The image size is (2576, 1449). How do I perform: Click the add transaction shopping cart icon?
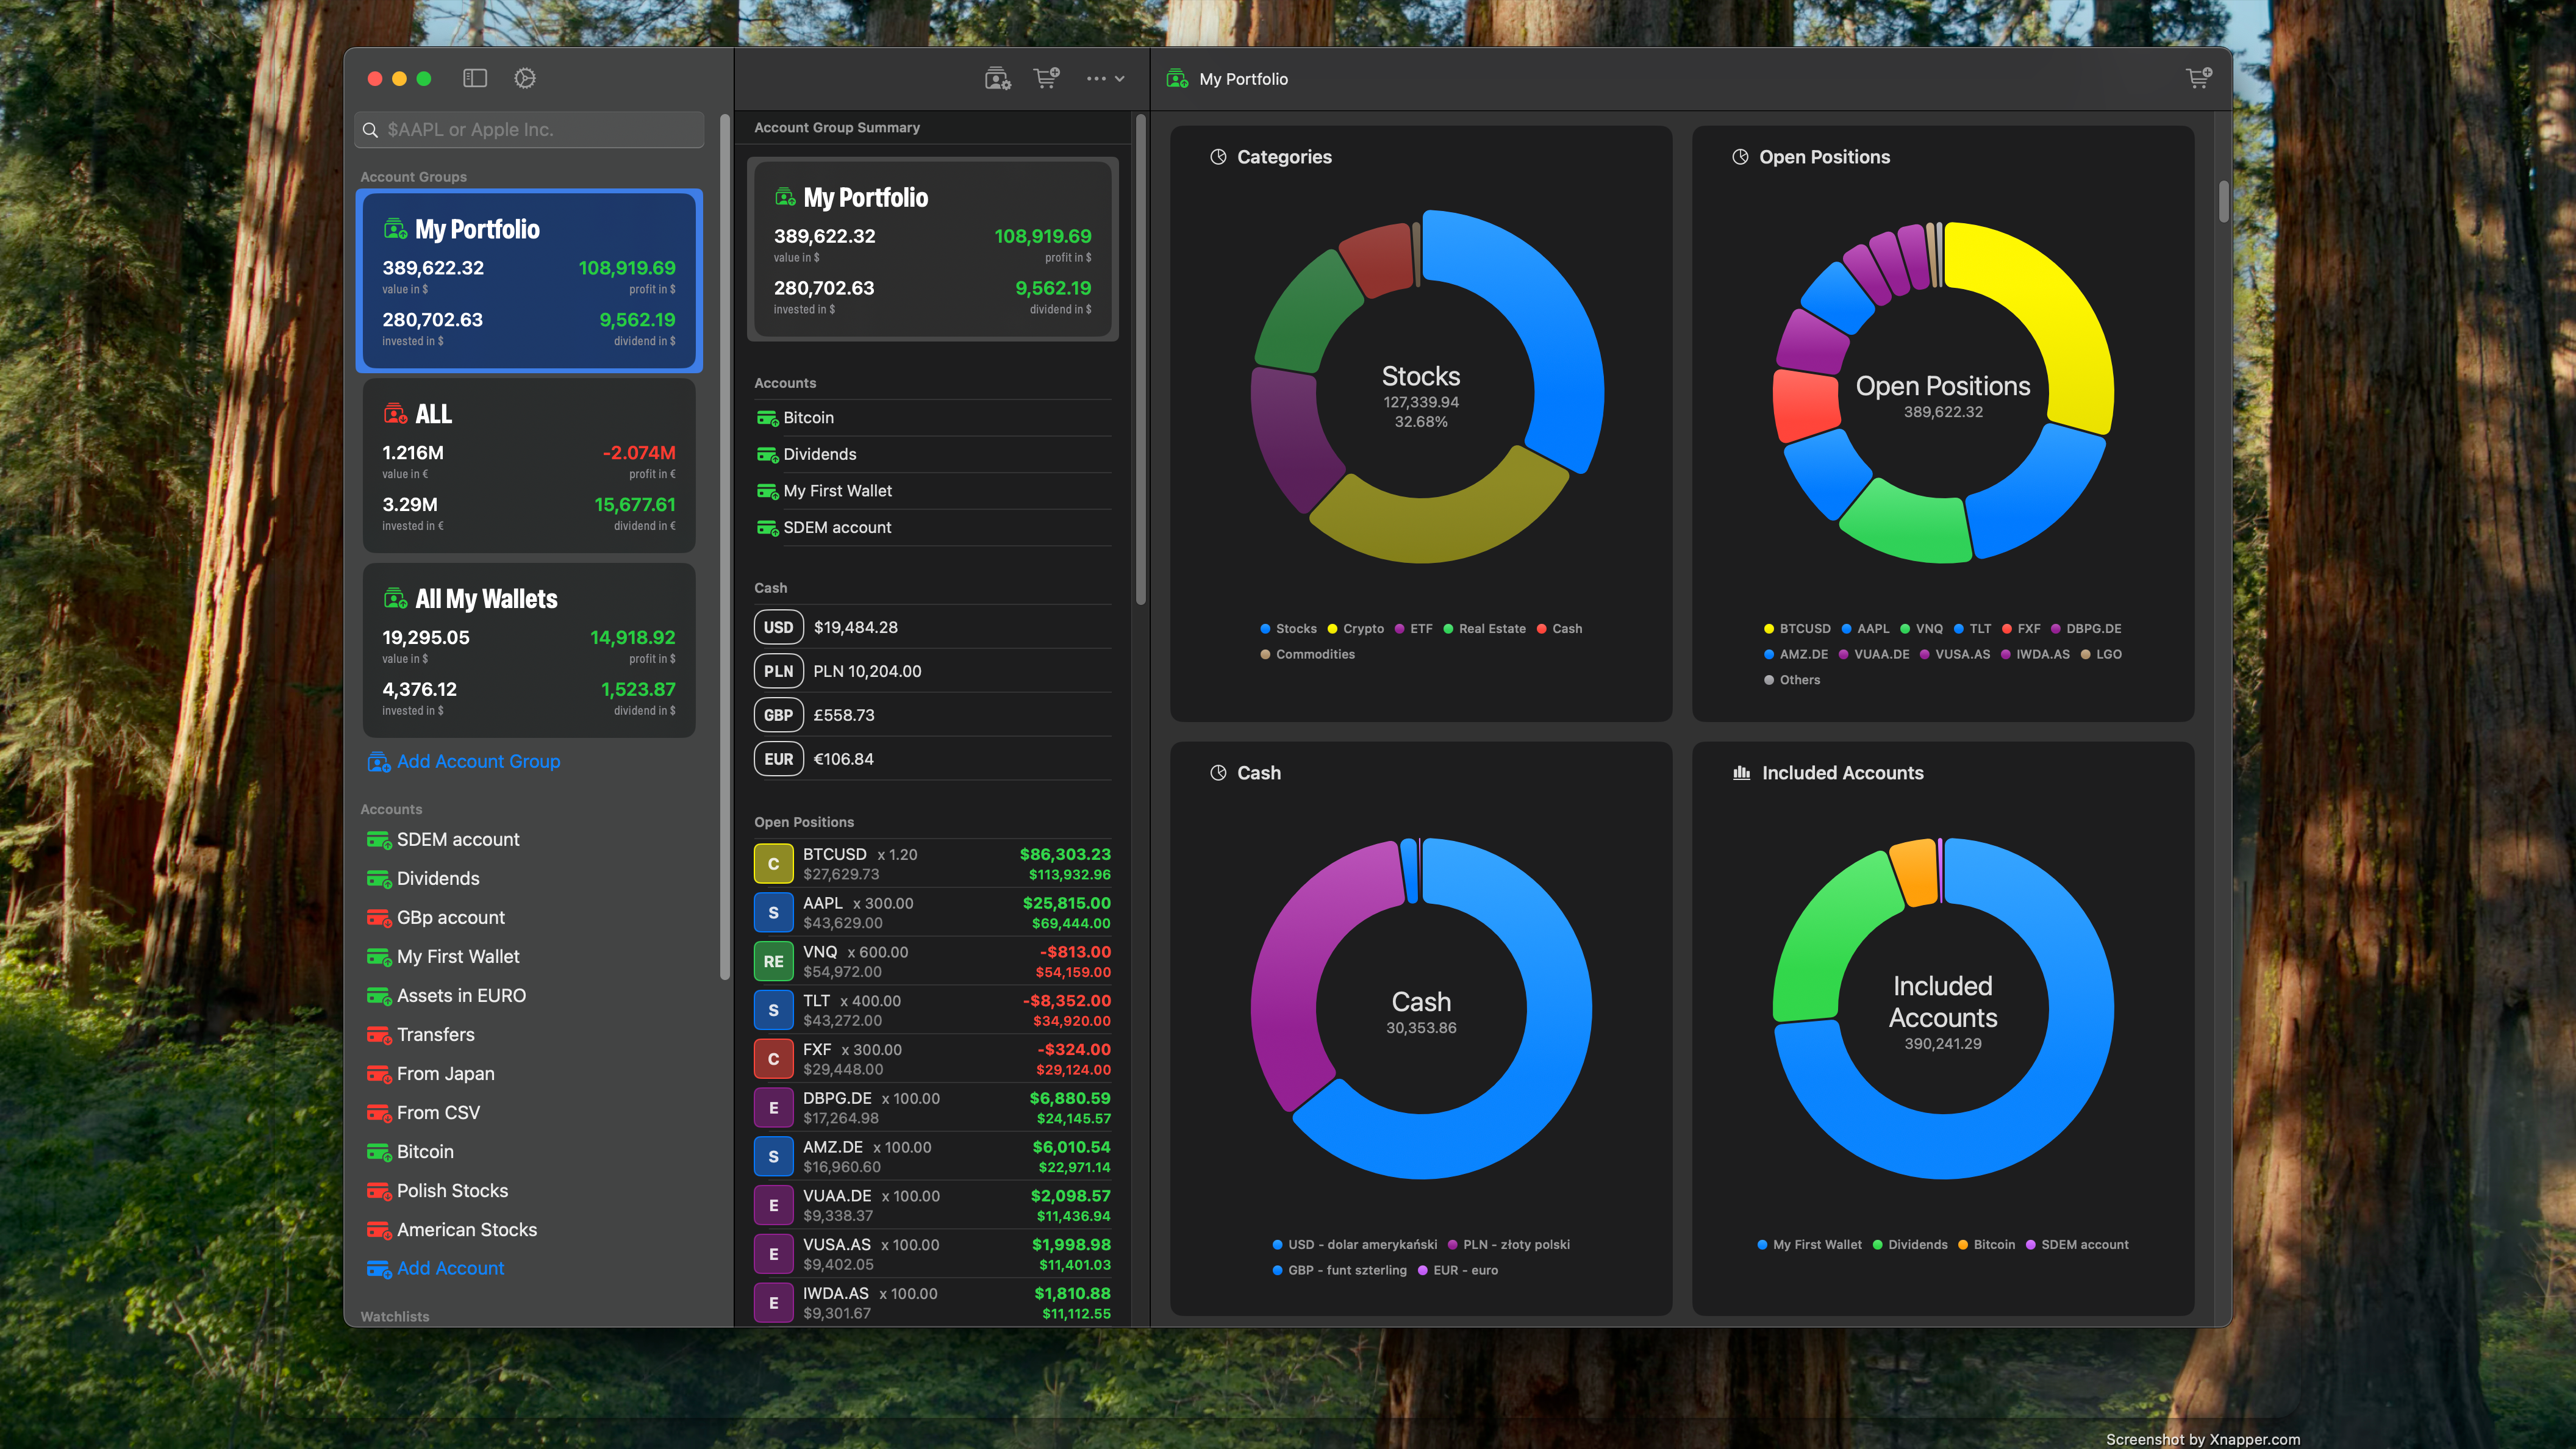point(1045,78)
